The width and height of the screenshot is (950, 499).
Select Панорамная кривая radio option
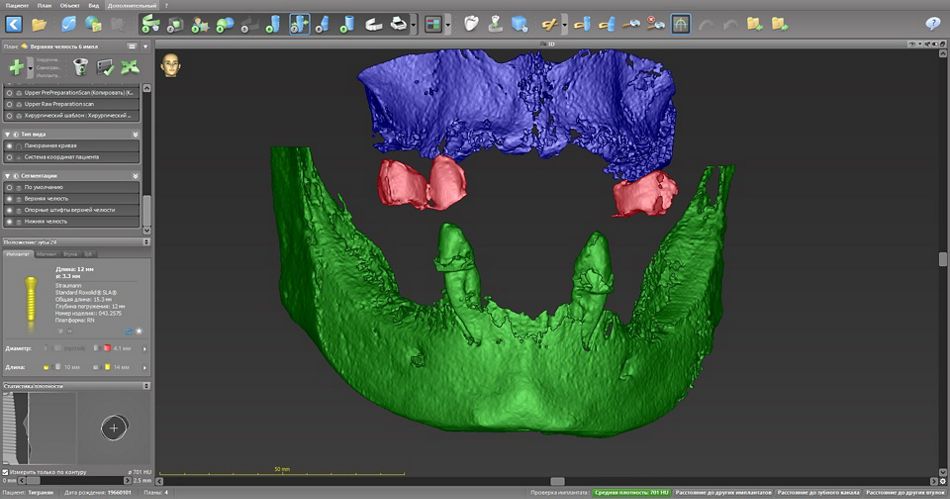coord(10,145)
